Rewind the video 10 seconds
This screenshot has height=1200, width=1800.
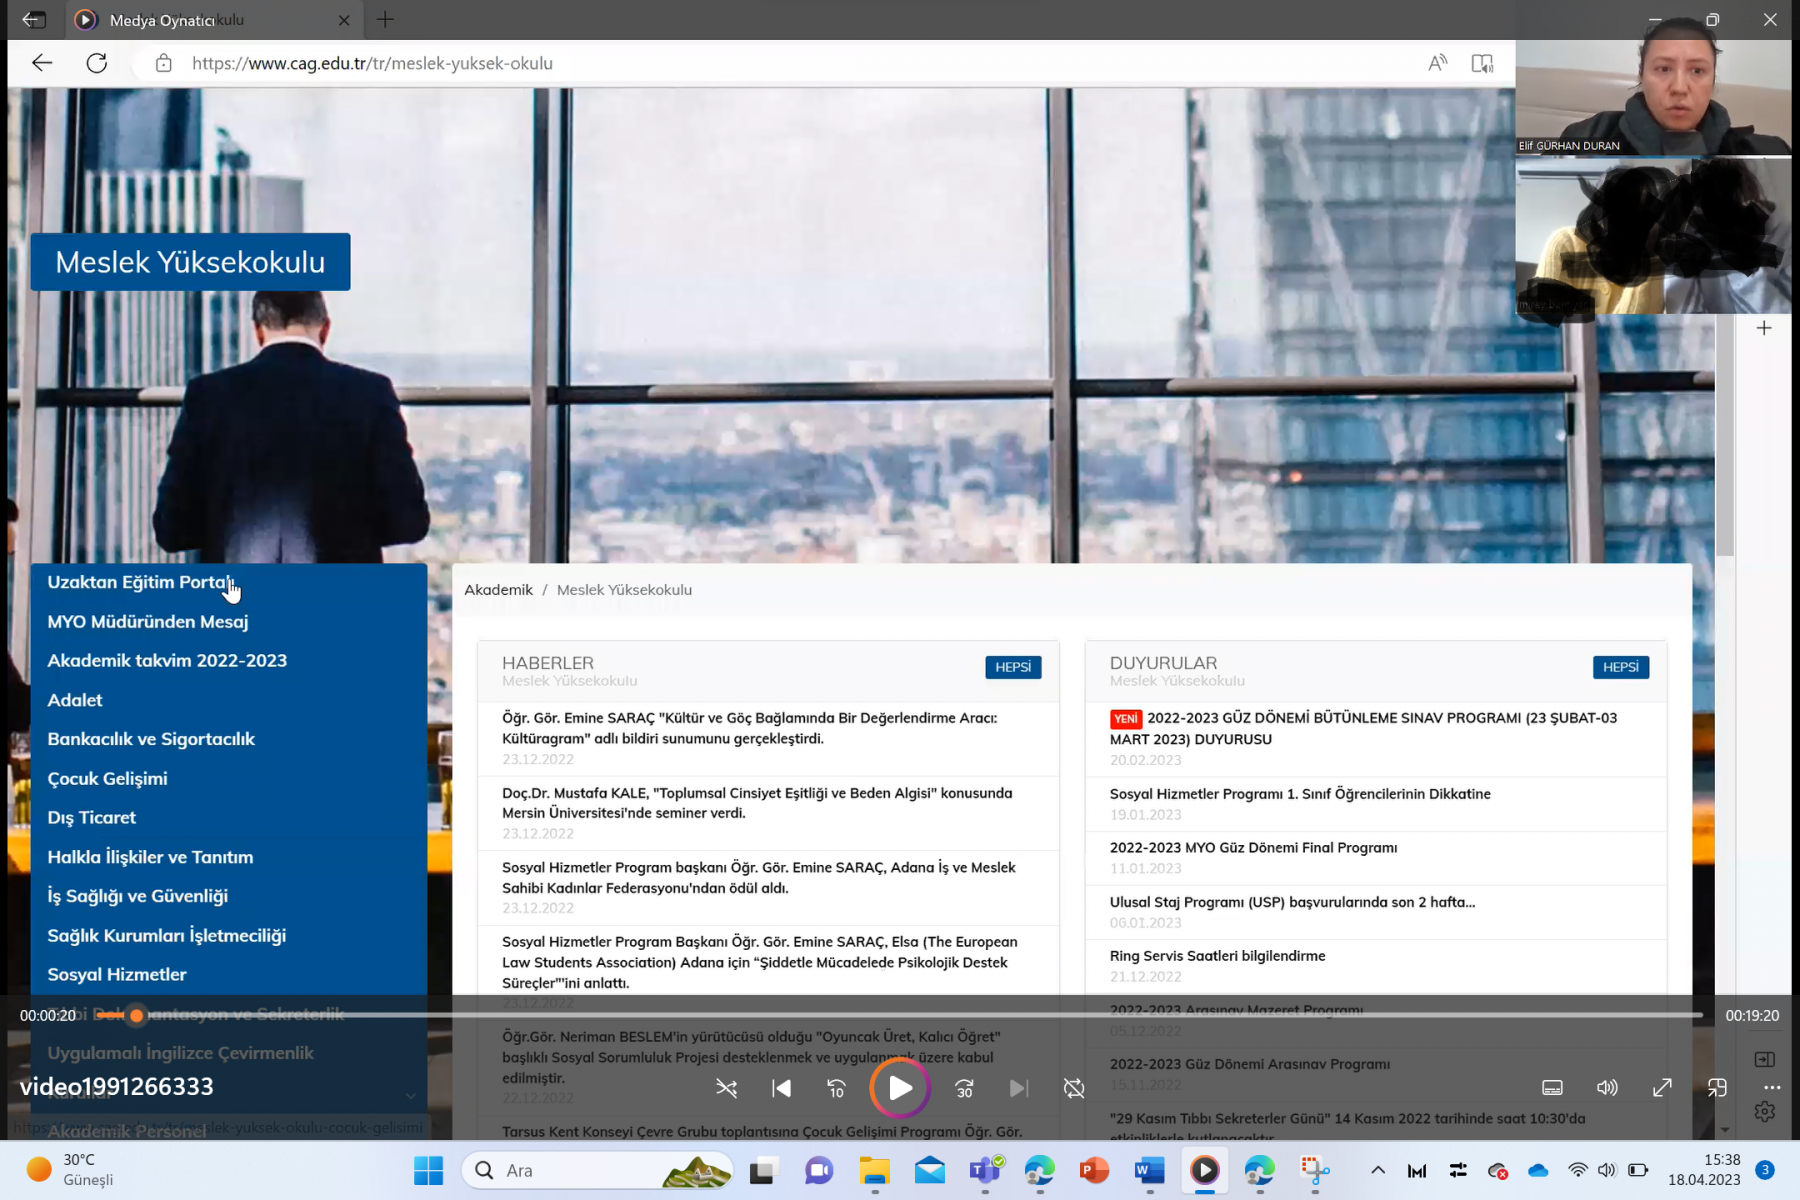click(837, 1088)
